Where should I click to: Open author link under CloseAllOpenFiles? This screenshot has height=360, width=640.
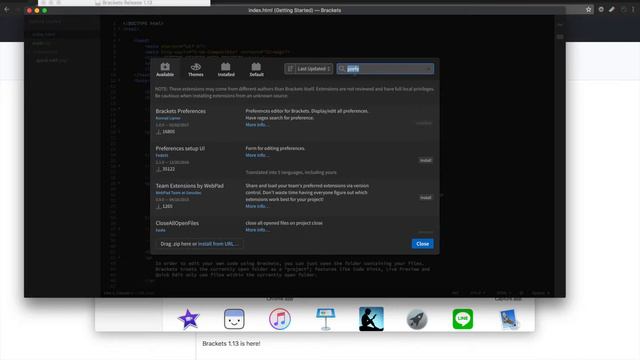160,230
